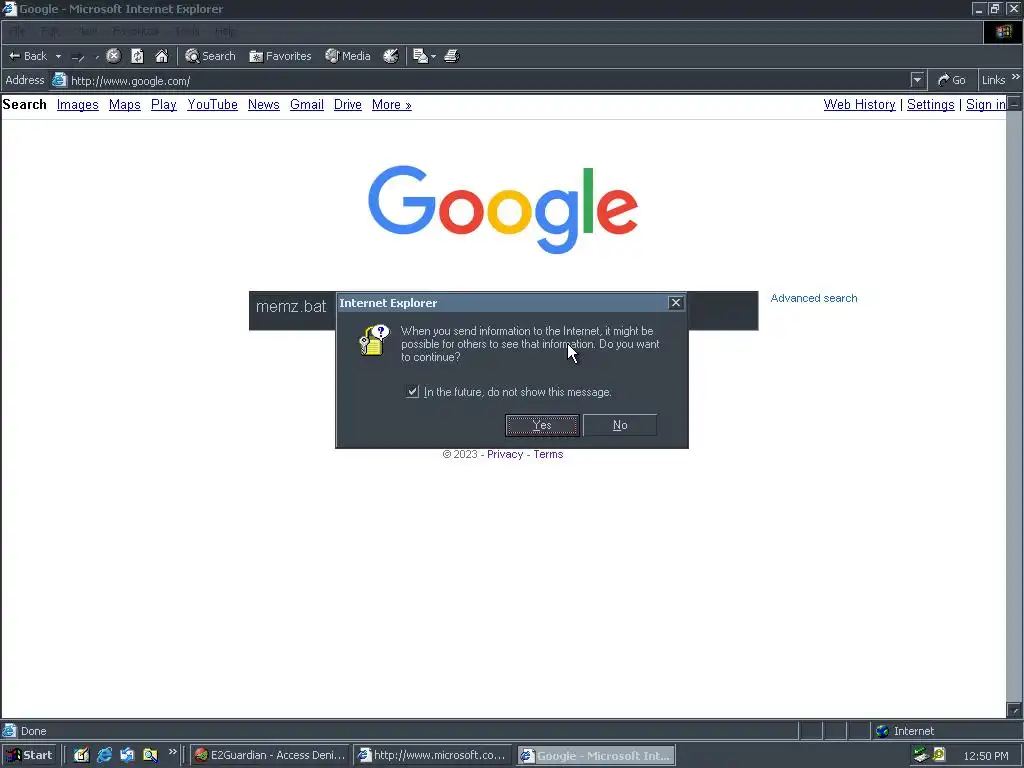1024x768 pixels.
Task: Go to the Home page icon
Action: [x=161, y=56]
